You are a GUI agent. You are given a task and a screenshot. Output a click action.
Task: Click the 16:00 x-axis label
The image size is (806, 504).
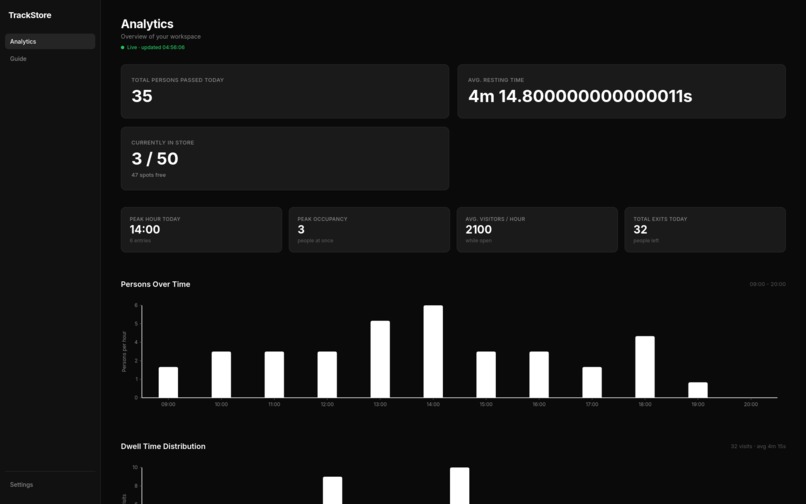point(539,405)
